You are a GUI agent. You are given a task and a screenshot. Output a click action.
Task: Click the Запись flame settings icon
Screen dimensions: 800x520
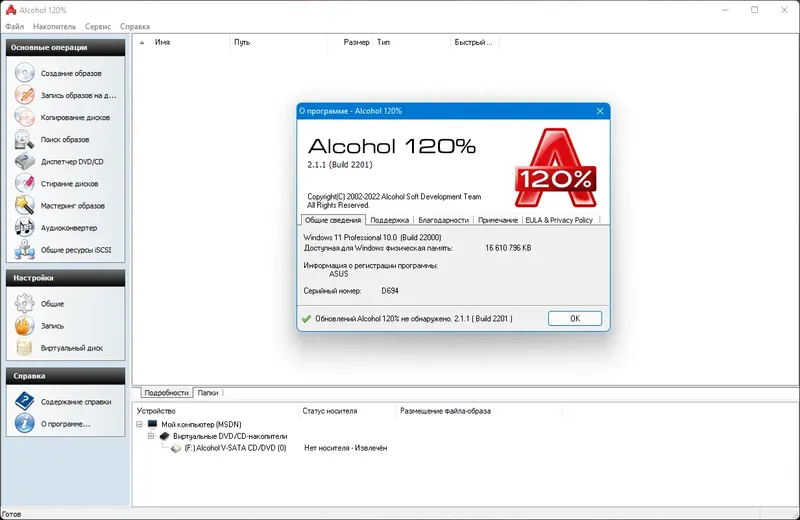pos(24,326)
